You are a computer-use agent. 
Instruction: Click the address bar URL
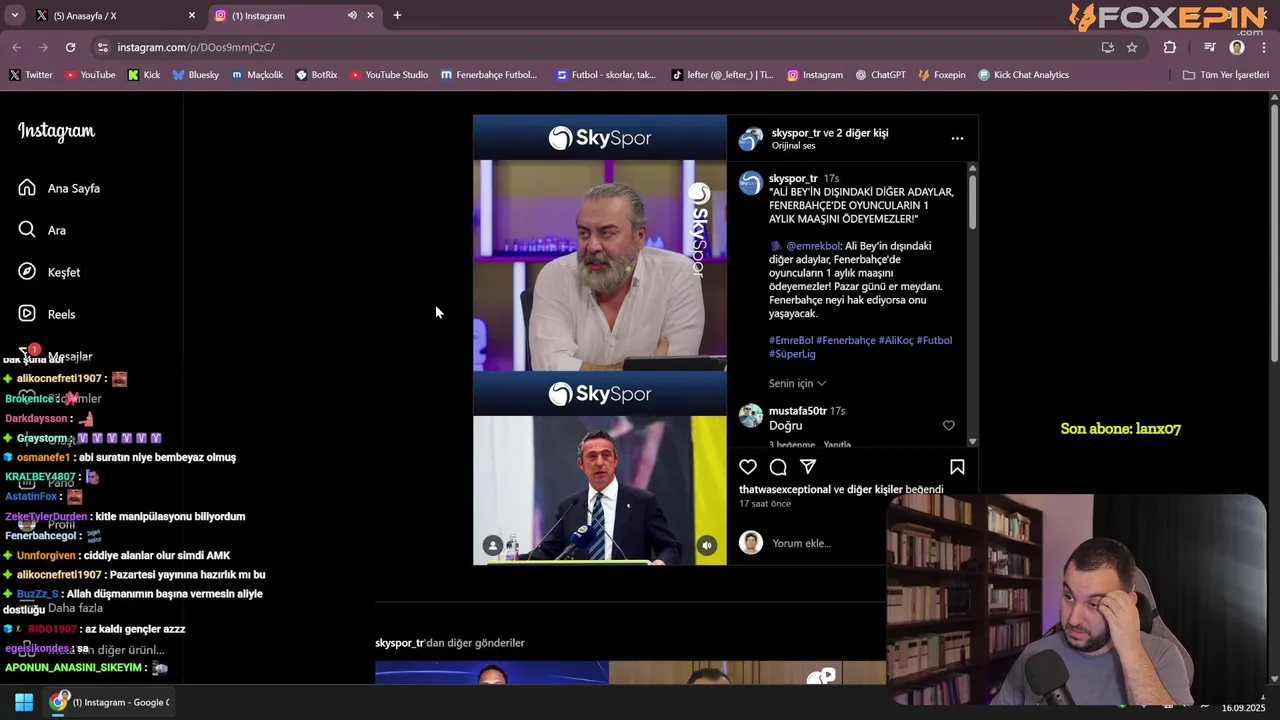tap(196, 47)
